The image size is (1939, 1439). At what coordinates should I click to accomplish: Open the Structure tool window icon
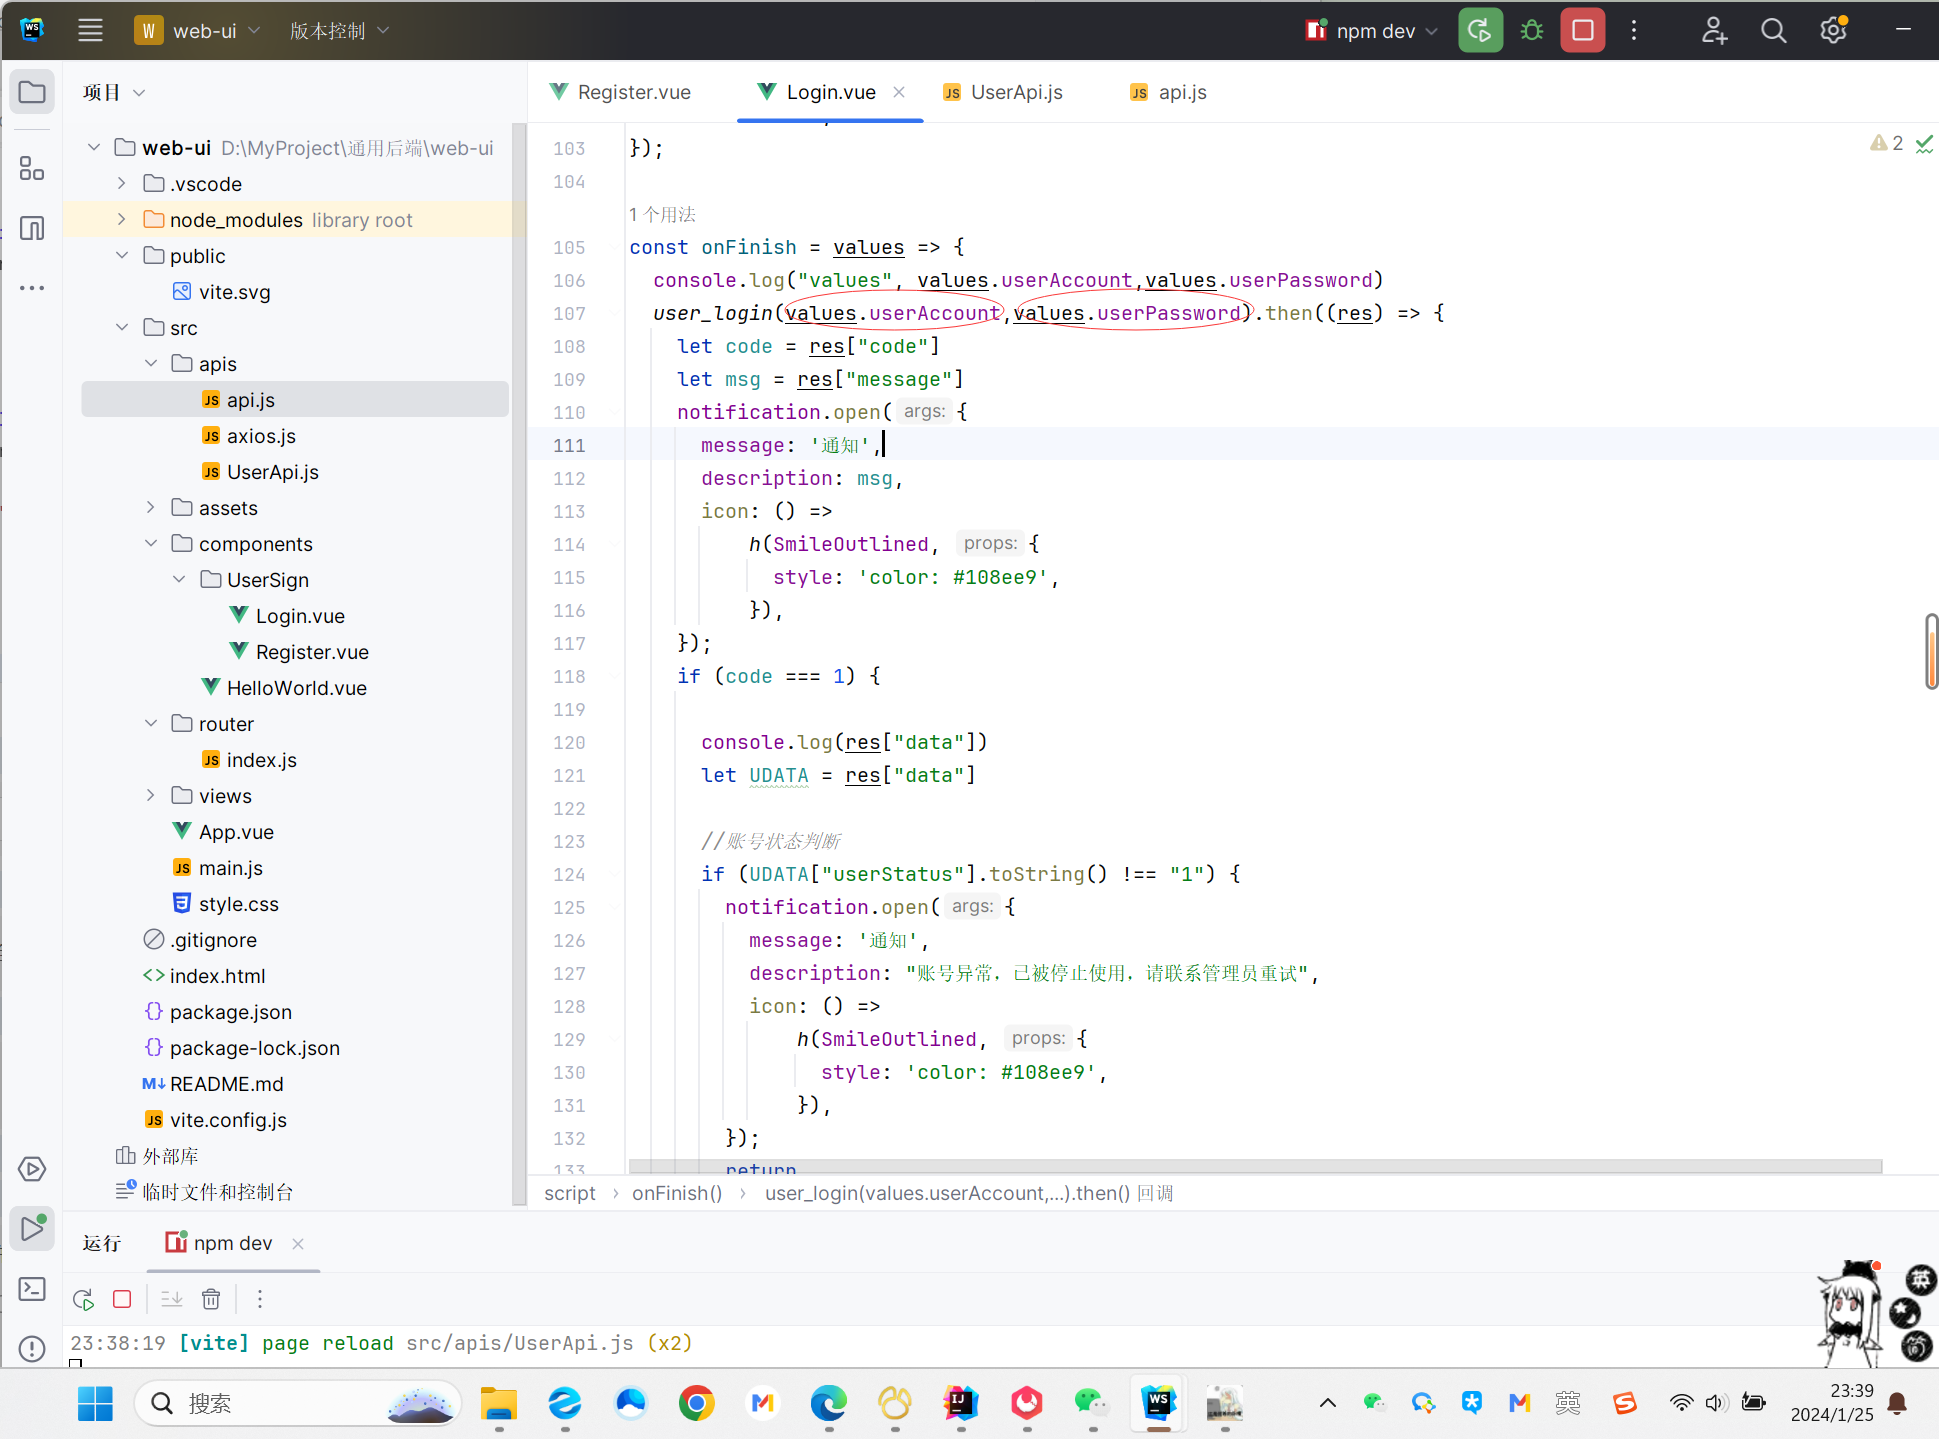(x=32, y=168)
